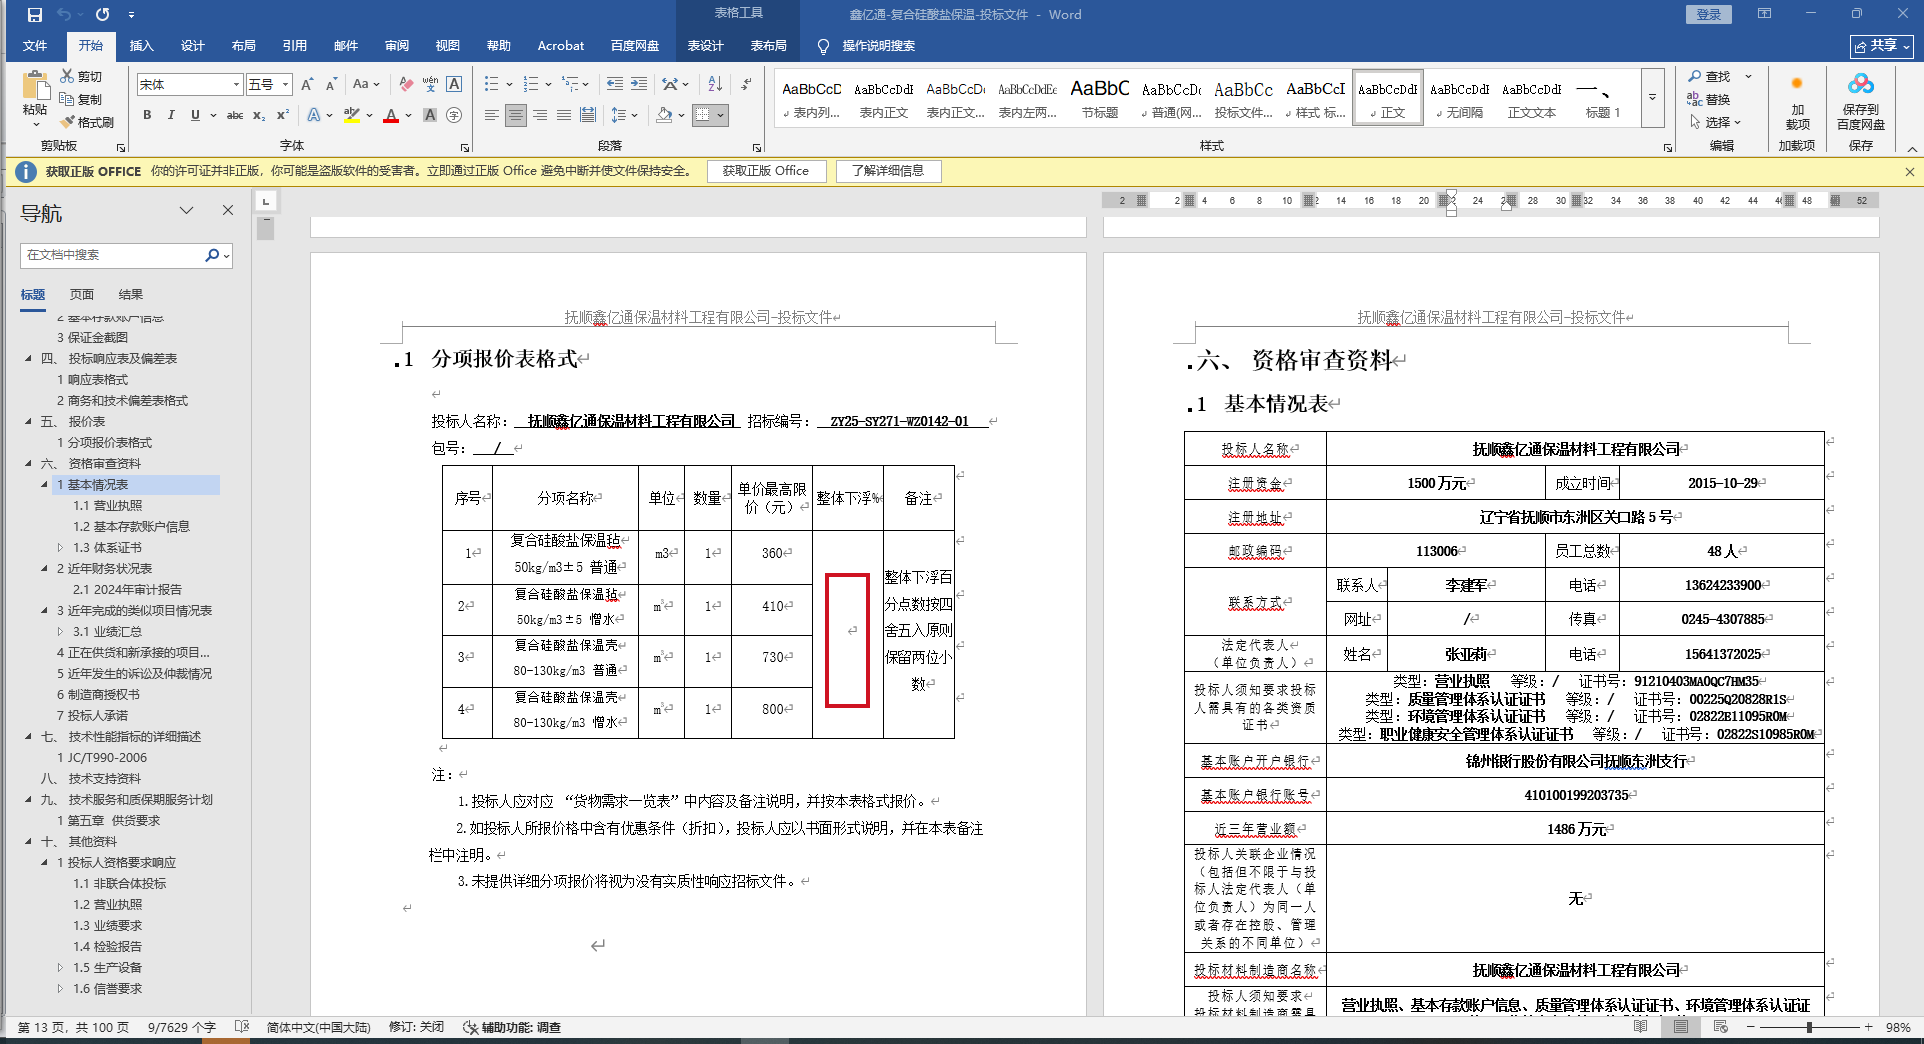
Task: Apply yellow text highlight color
Action: pos(351,115)
